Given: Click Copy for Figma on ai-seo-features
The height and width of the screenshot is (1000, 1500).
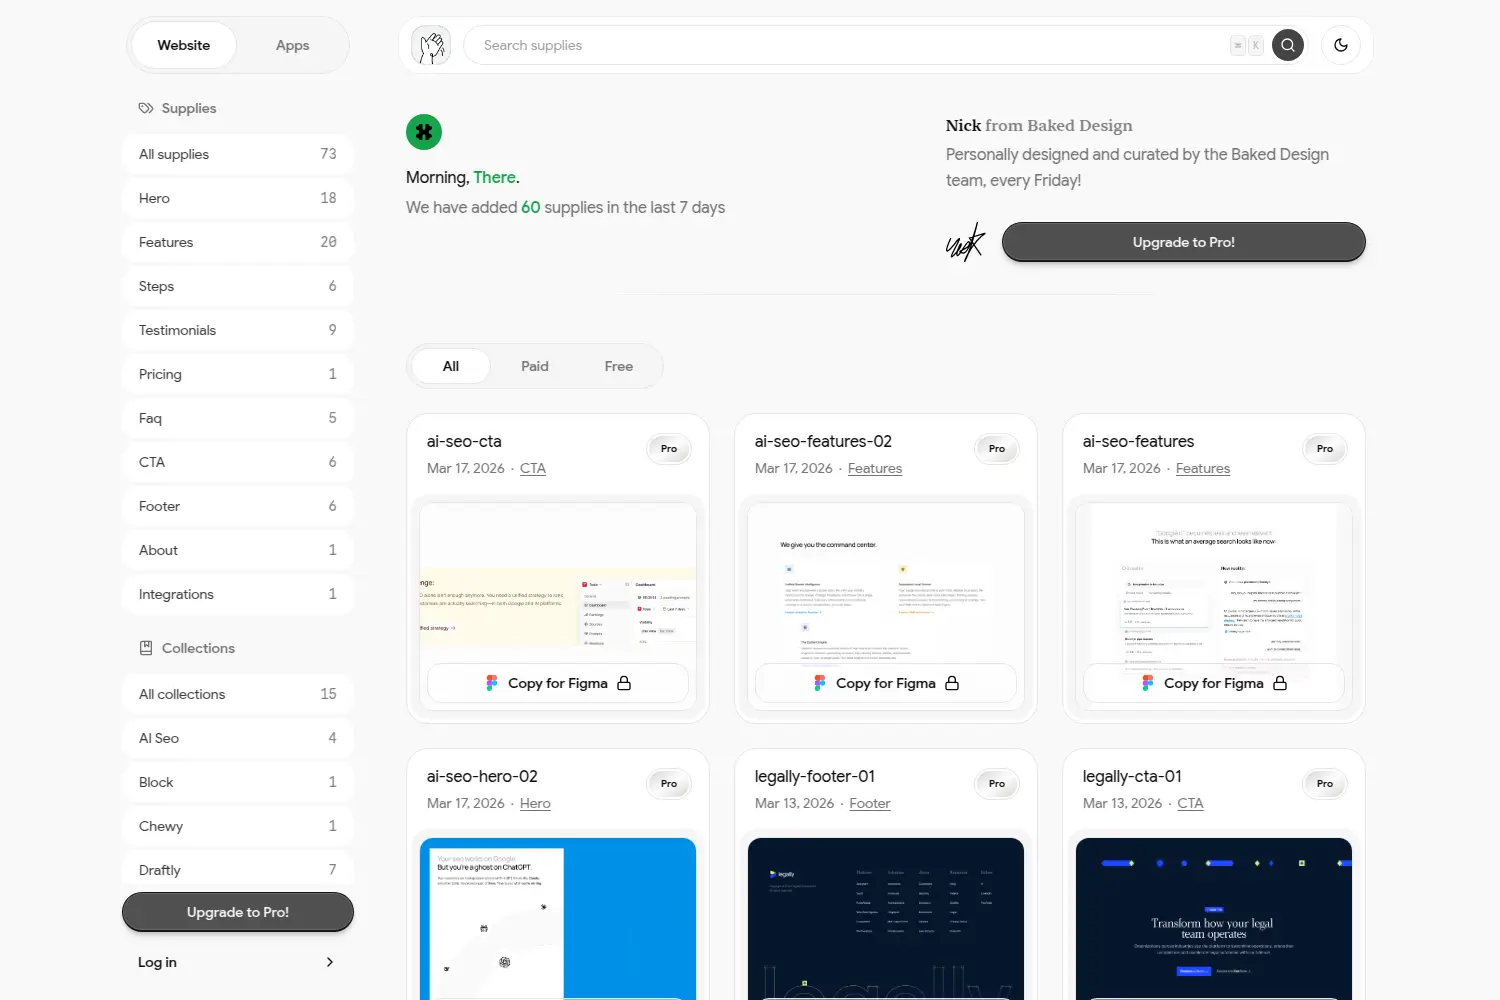Looking at the screenshot, I should click(1214, 683).
